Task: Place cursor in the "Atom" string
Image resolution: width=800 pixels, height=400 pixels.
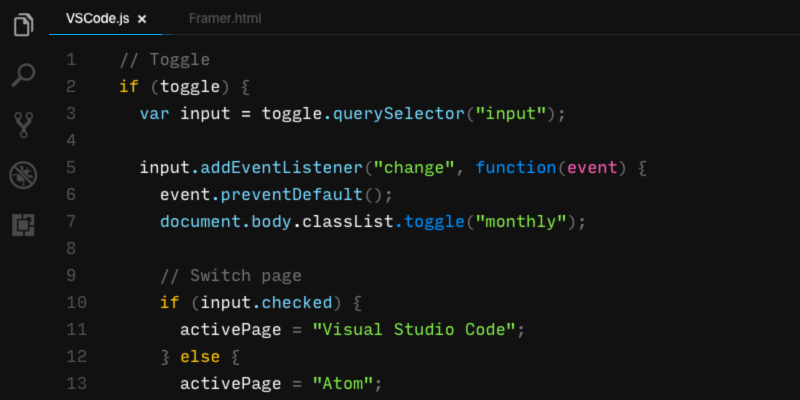Action: [x=346, y=383]
